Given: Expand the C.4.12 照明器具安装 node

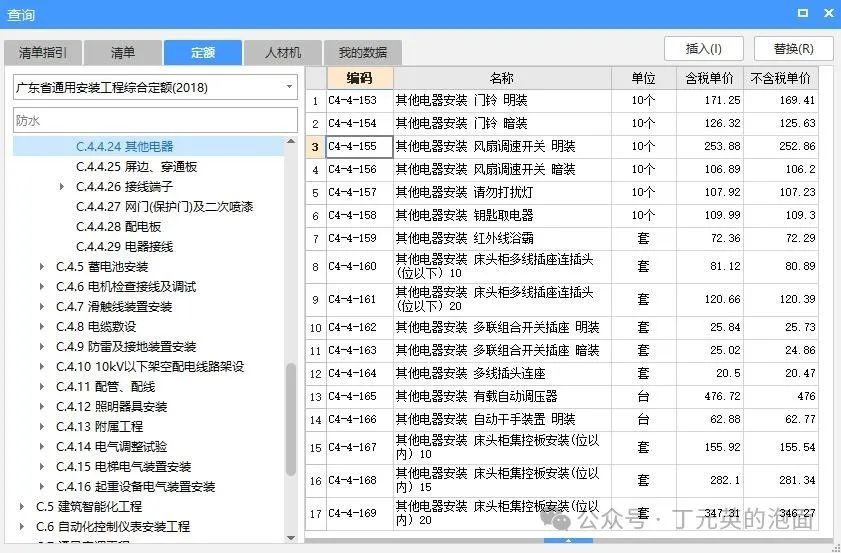Looking at the screenshot, I should point(42,406).
